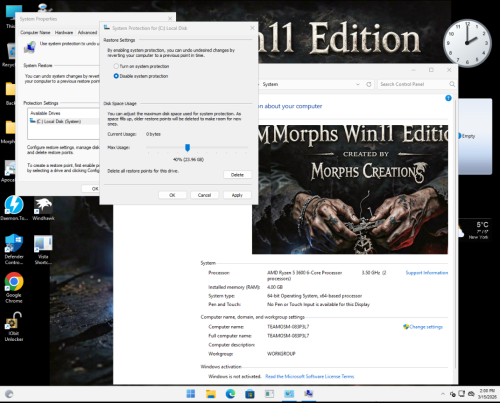The width and height of the screenshot is (500, 403).
Task: Launch Google Chrome from the desktop
Action: tap(14, 287)
